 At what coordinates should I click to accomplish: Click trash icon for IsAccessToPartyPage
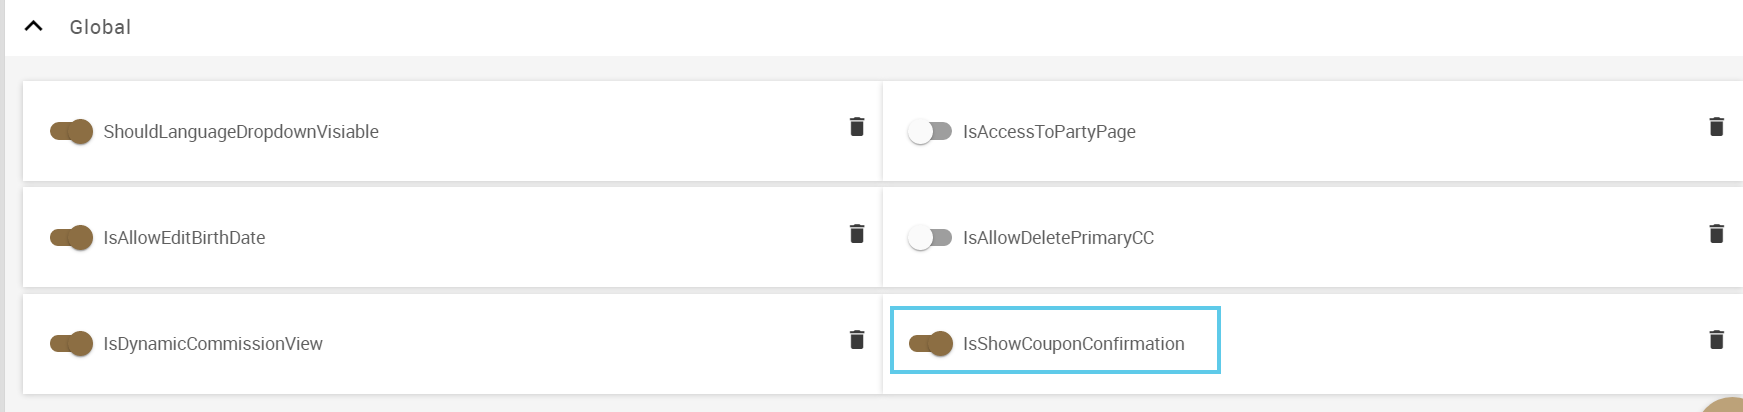[x=1716, y=127]
